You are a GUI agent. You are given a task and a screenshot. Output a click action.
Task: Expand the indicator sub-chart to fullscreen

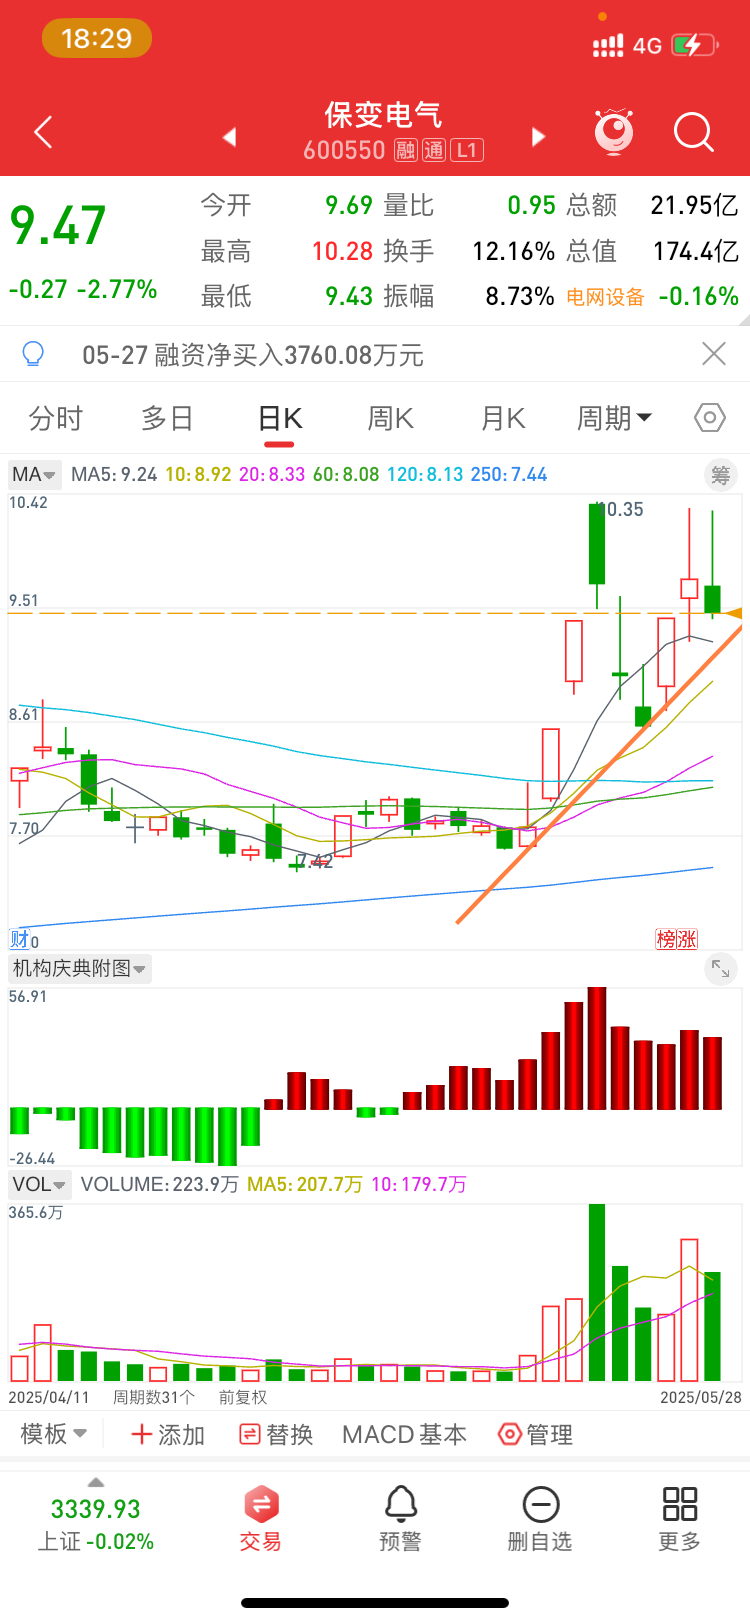[x=720, y=968]
